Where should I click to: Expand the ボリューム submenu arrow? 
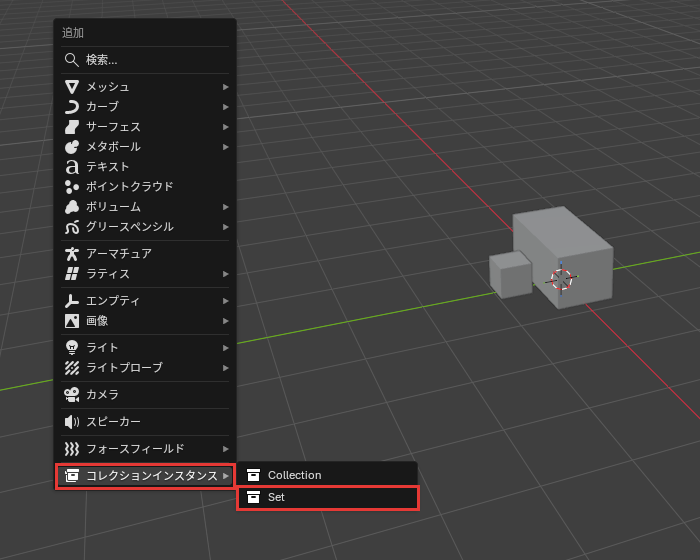pyautogui.click(x=225, y=207)
